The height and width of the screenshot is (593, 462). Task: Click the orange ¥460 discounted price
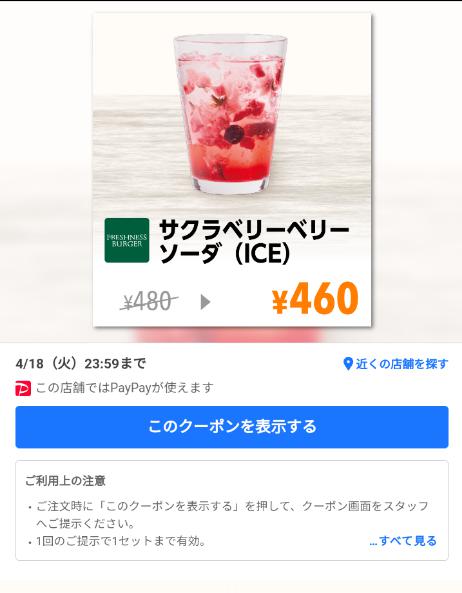click(315, 299)
